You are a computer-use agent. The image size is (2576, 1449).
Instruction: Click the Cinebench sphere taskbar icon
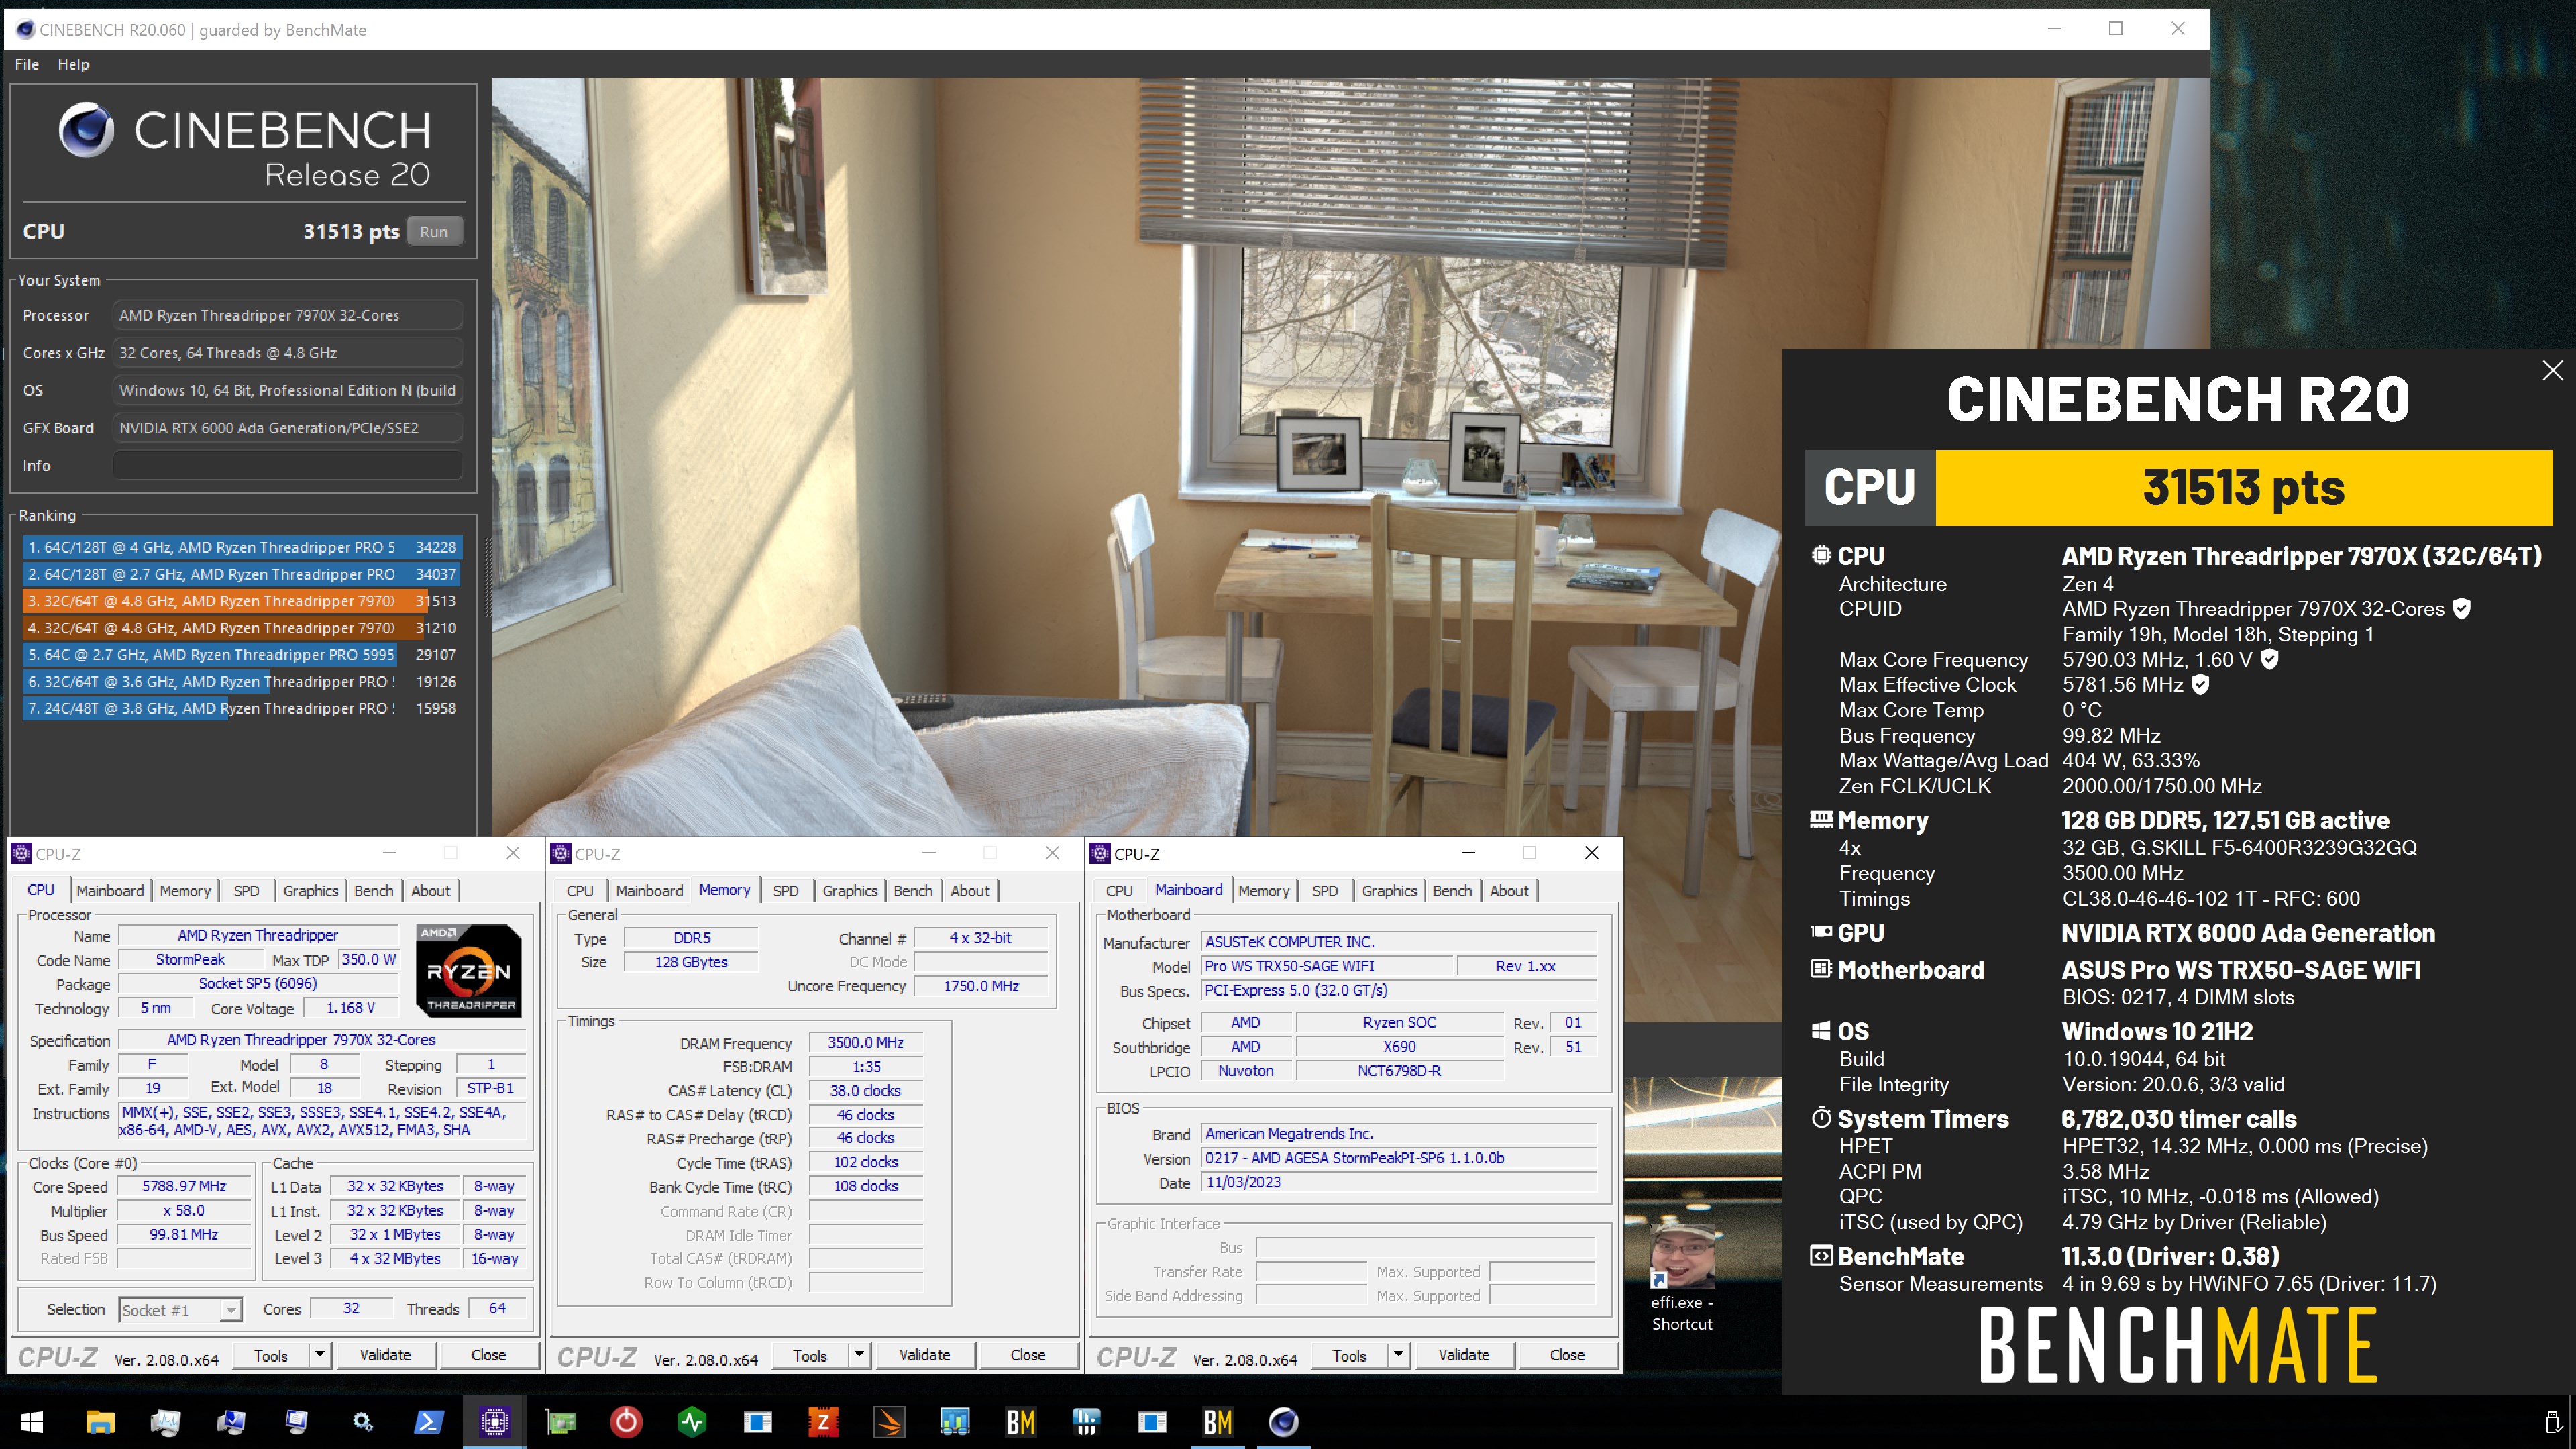(x=1284, y=1421)
